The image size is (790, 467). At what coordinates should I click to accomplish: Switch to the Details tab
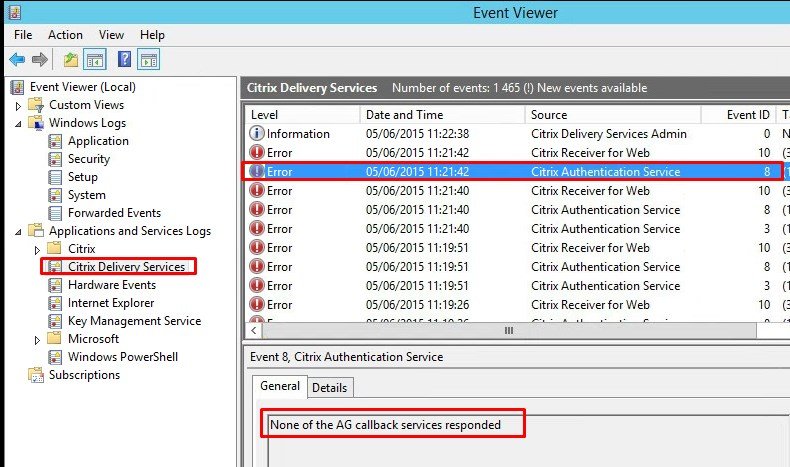tap(330, 387)
